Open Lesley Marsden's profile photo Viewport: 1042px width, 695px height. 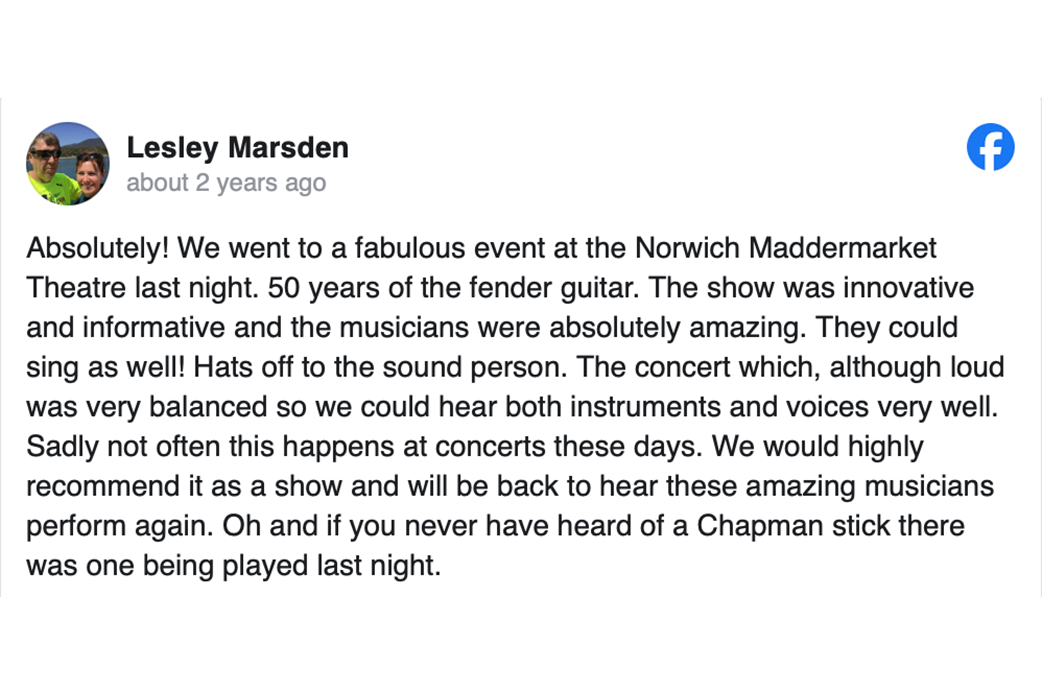pyautogui.click(x=68, y=163)
